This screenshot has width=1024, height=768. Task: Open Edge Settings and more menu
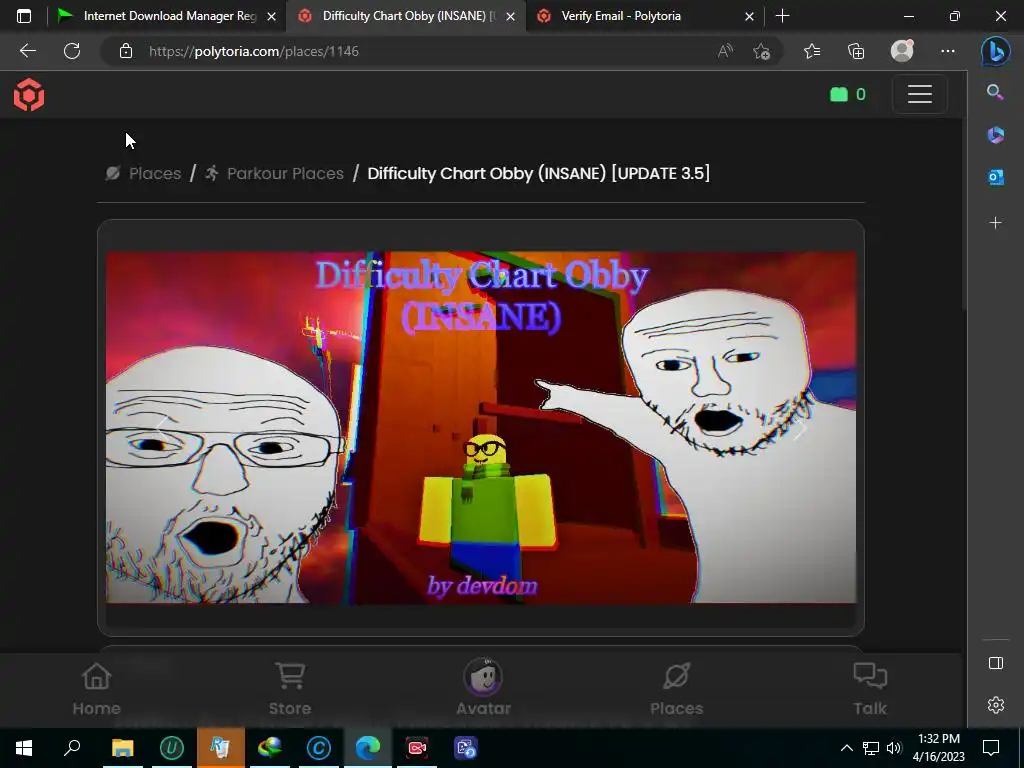click(948, 51)
